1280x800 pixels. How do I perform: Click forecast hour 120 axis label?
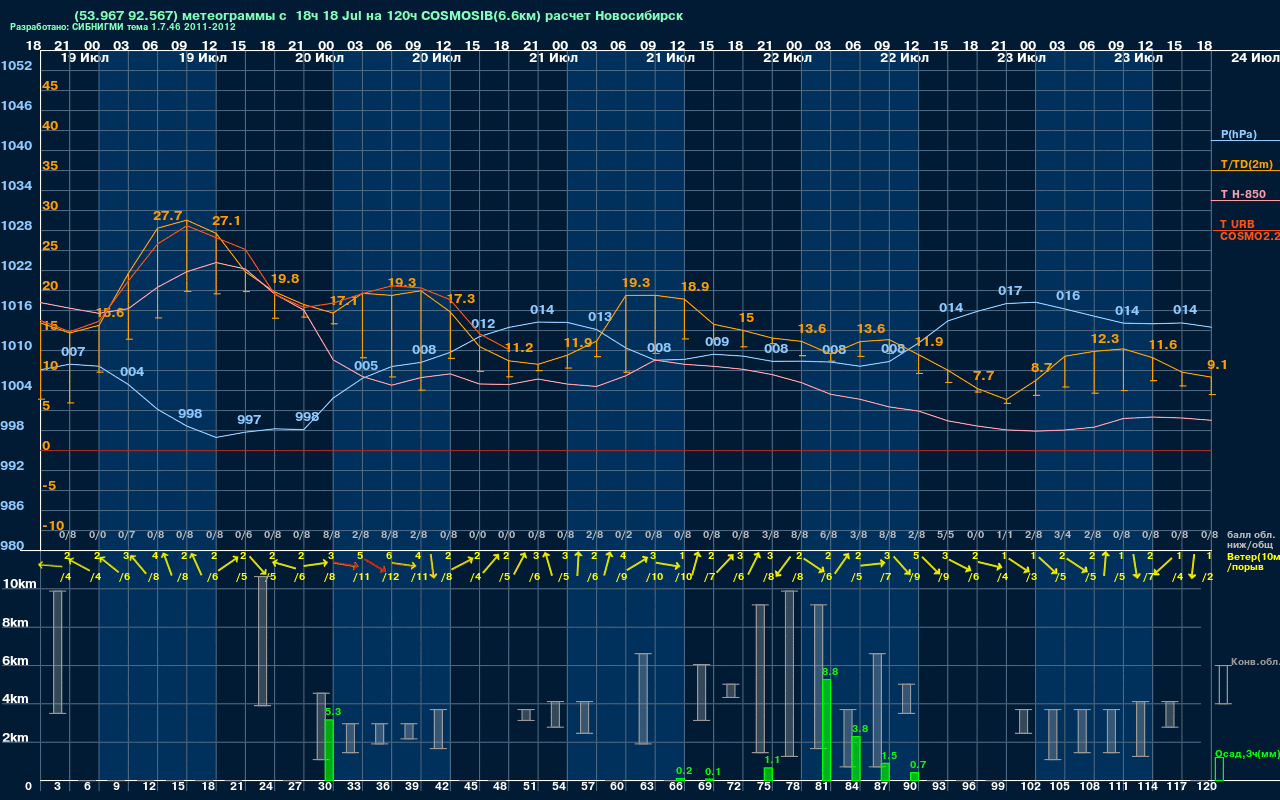(1208, 787)
